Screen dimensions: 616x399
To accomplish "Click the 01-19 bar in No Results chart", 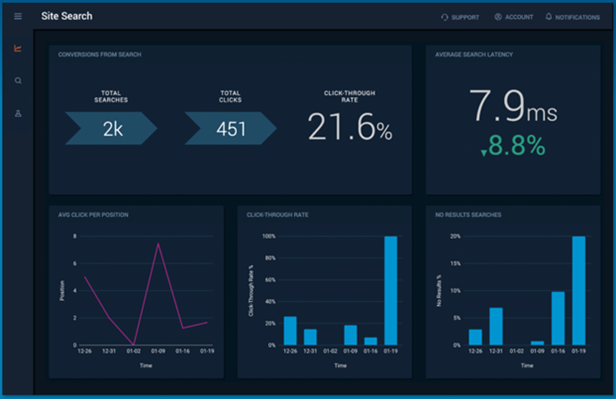I will [579, 291].
